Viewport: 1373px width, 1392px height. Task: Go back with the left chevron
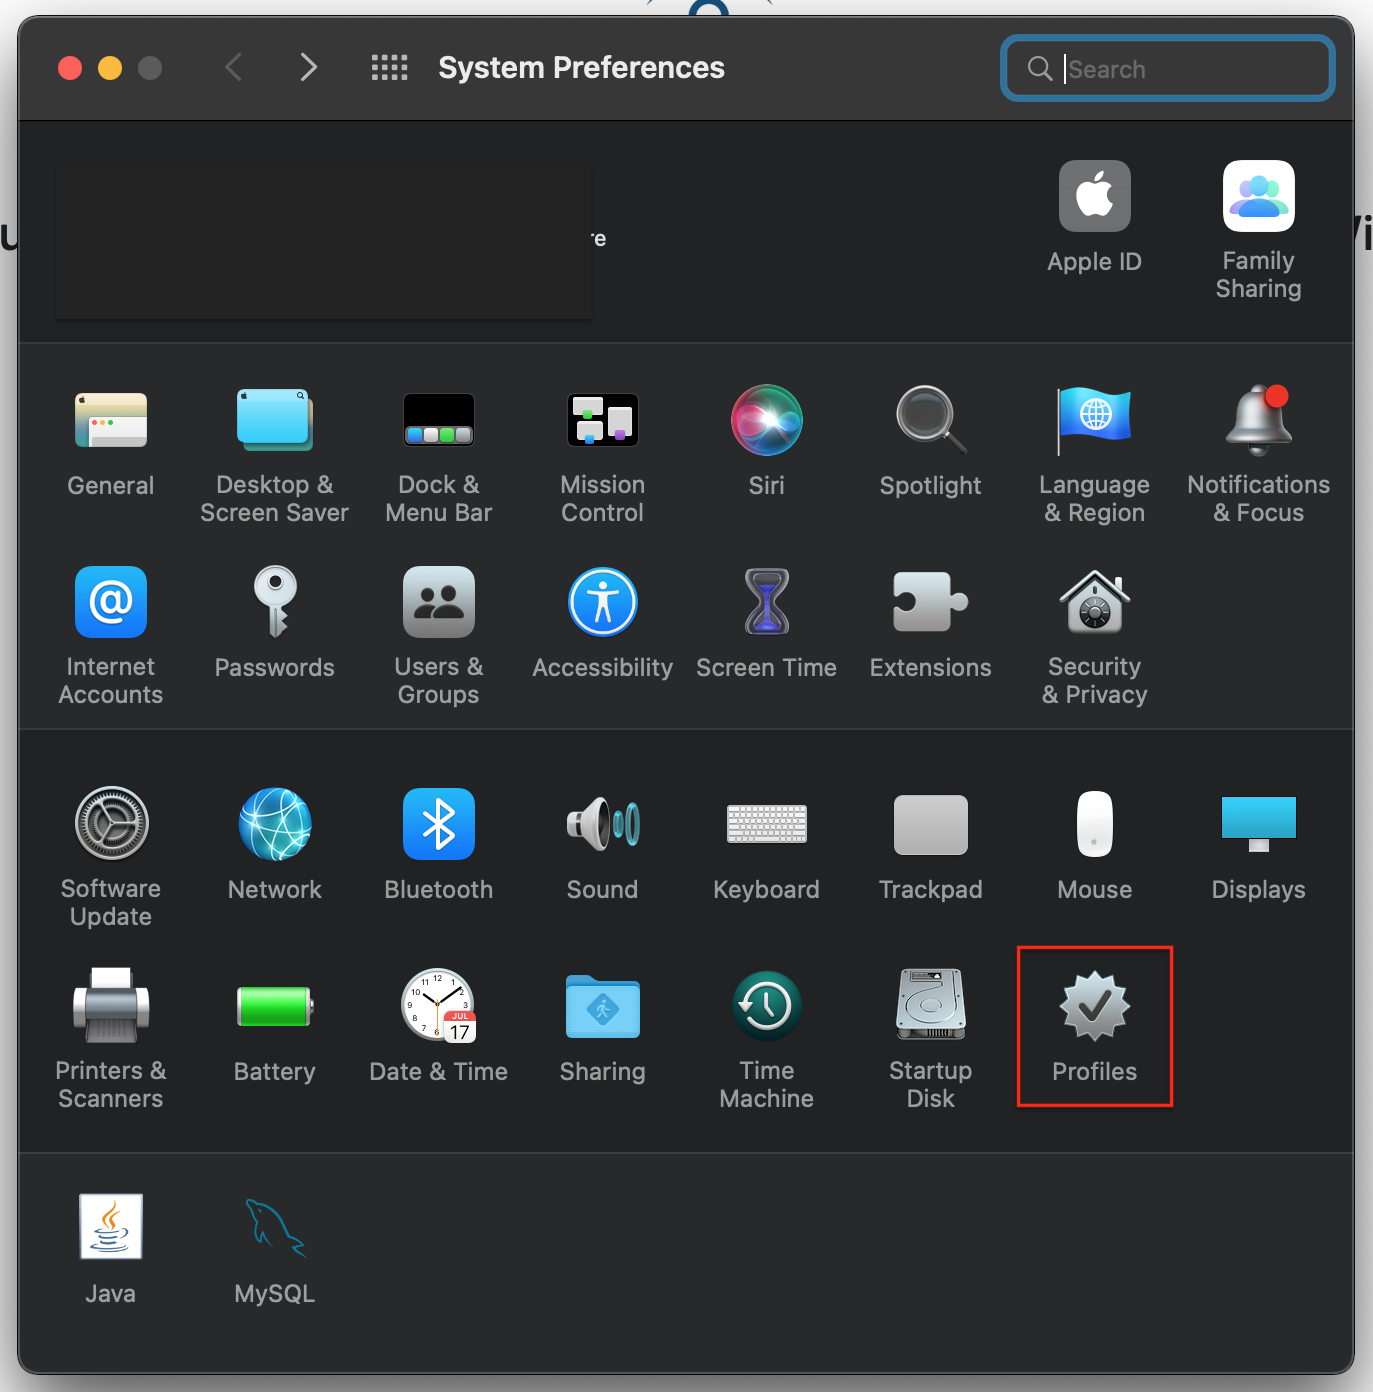(x=234, y=68)
